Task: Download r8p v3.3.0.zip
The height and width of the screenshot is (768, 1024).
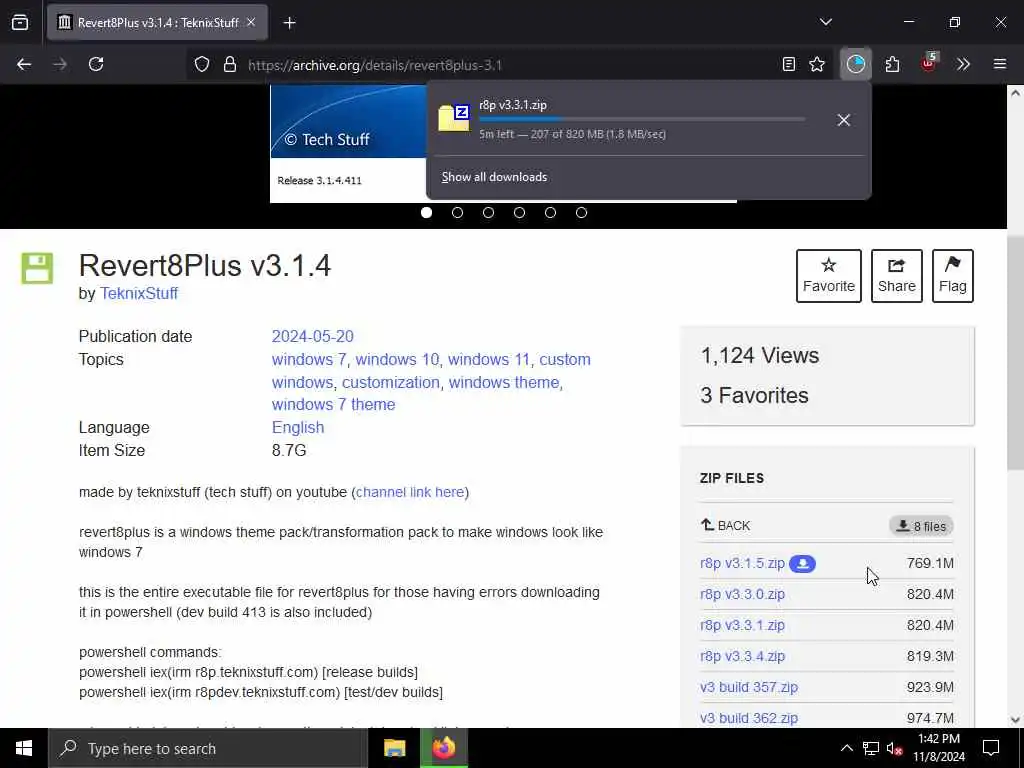Action: coord(742,594)
